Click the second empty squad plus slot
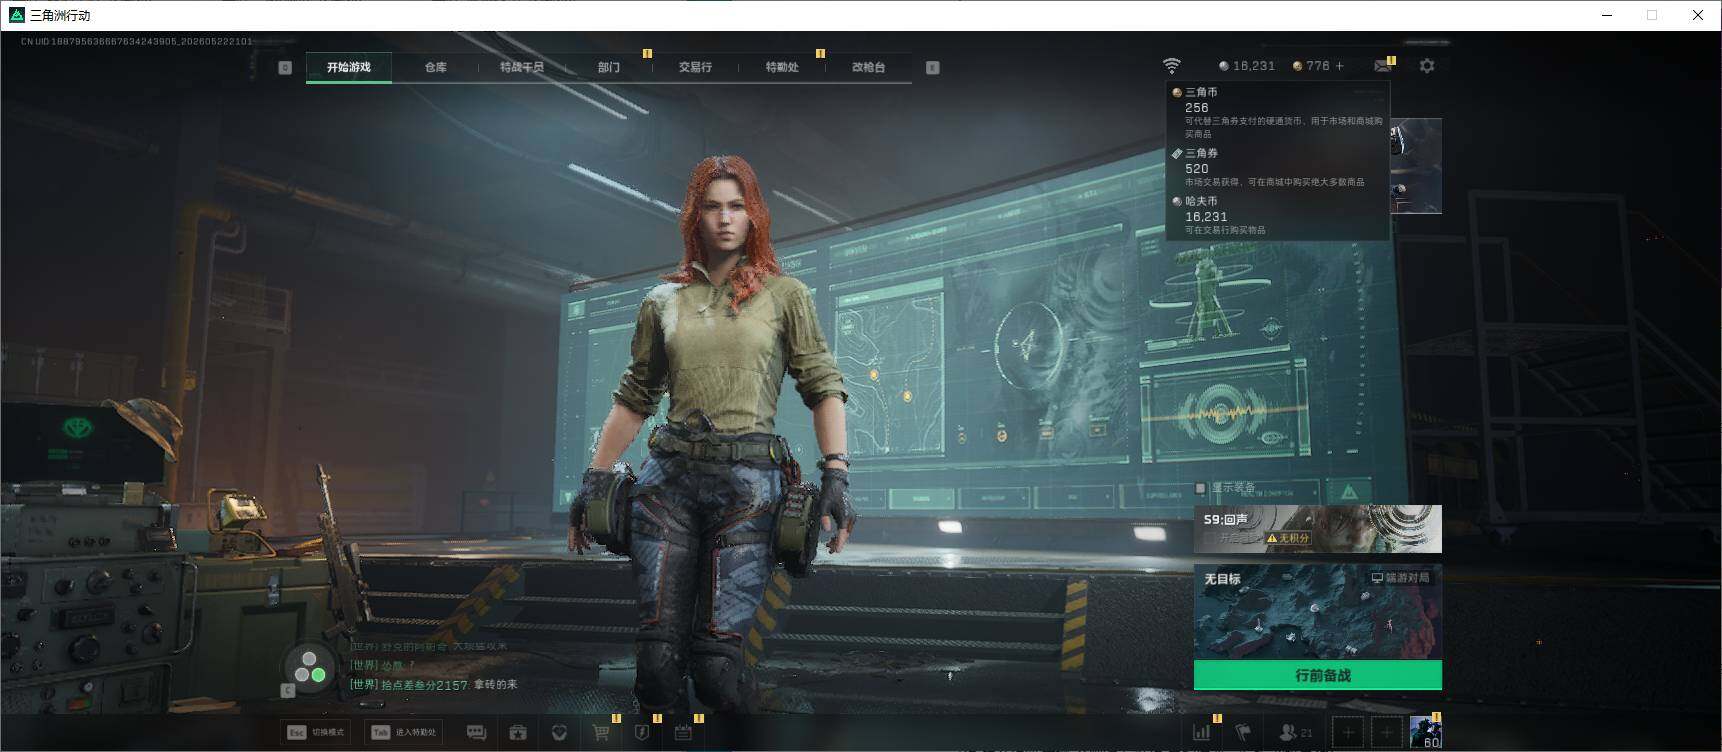The width and height of the screenshot is (1722, 752). coord(1386,733)
